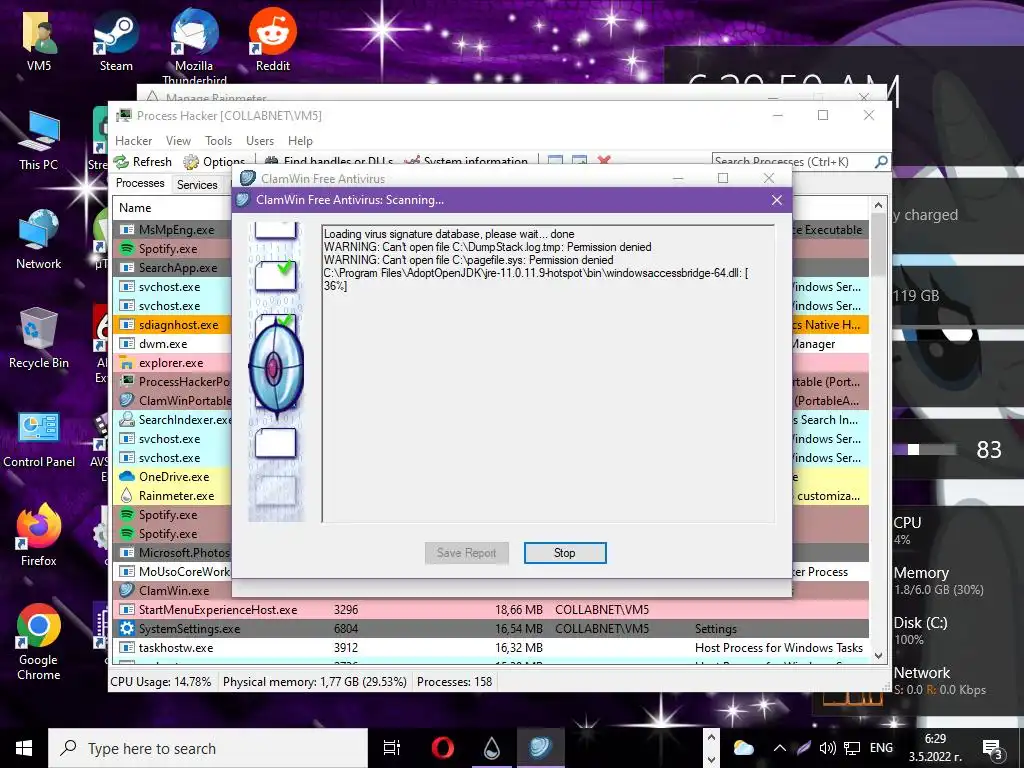The width and height of the screenshot is (1024, 768).
Task: Click the find-window icon in the Process Hacker toolbar
Action: click(555, 160)
